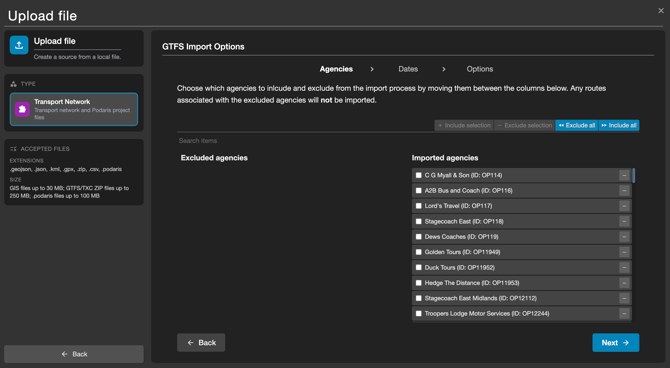Go to the Options step
This screenshot has height=368, width=670.
click(479, 69)
